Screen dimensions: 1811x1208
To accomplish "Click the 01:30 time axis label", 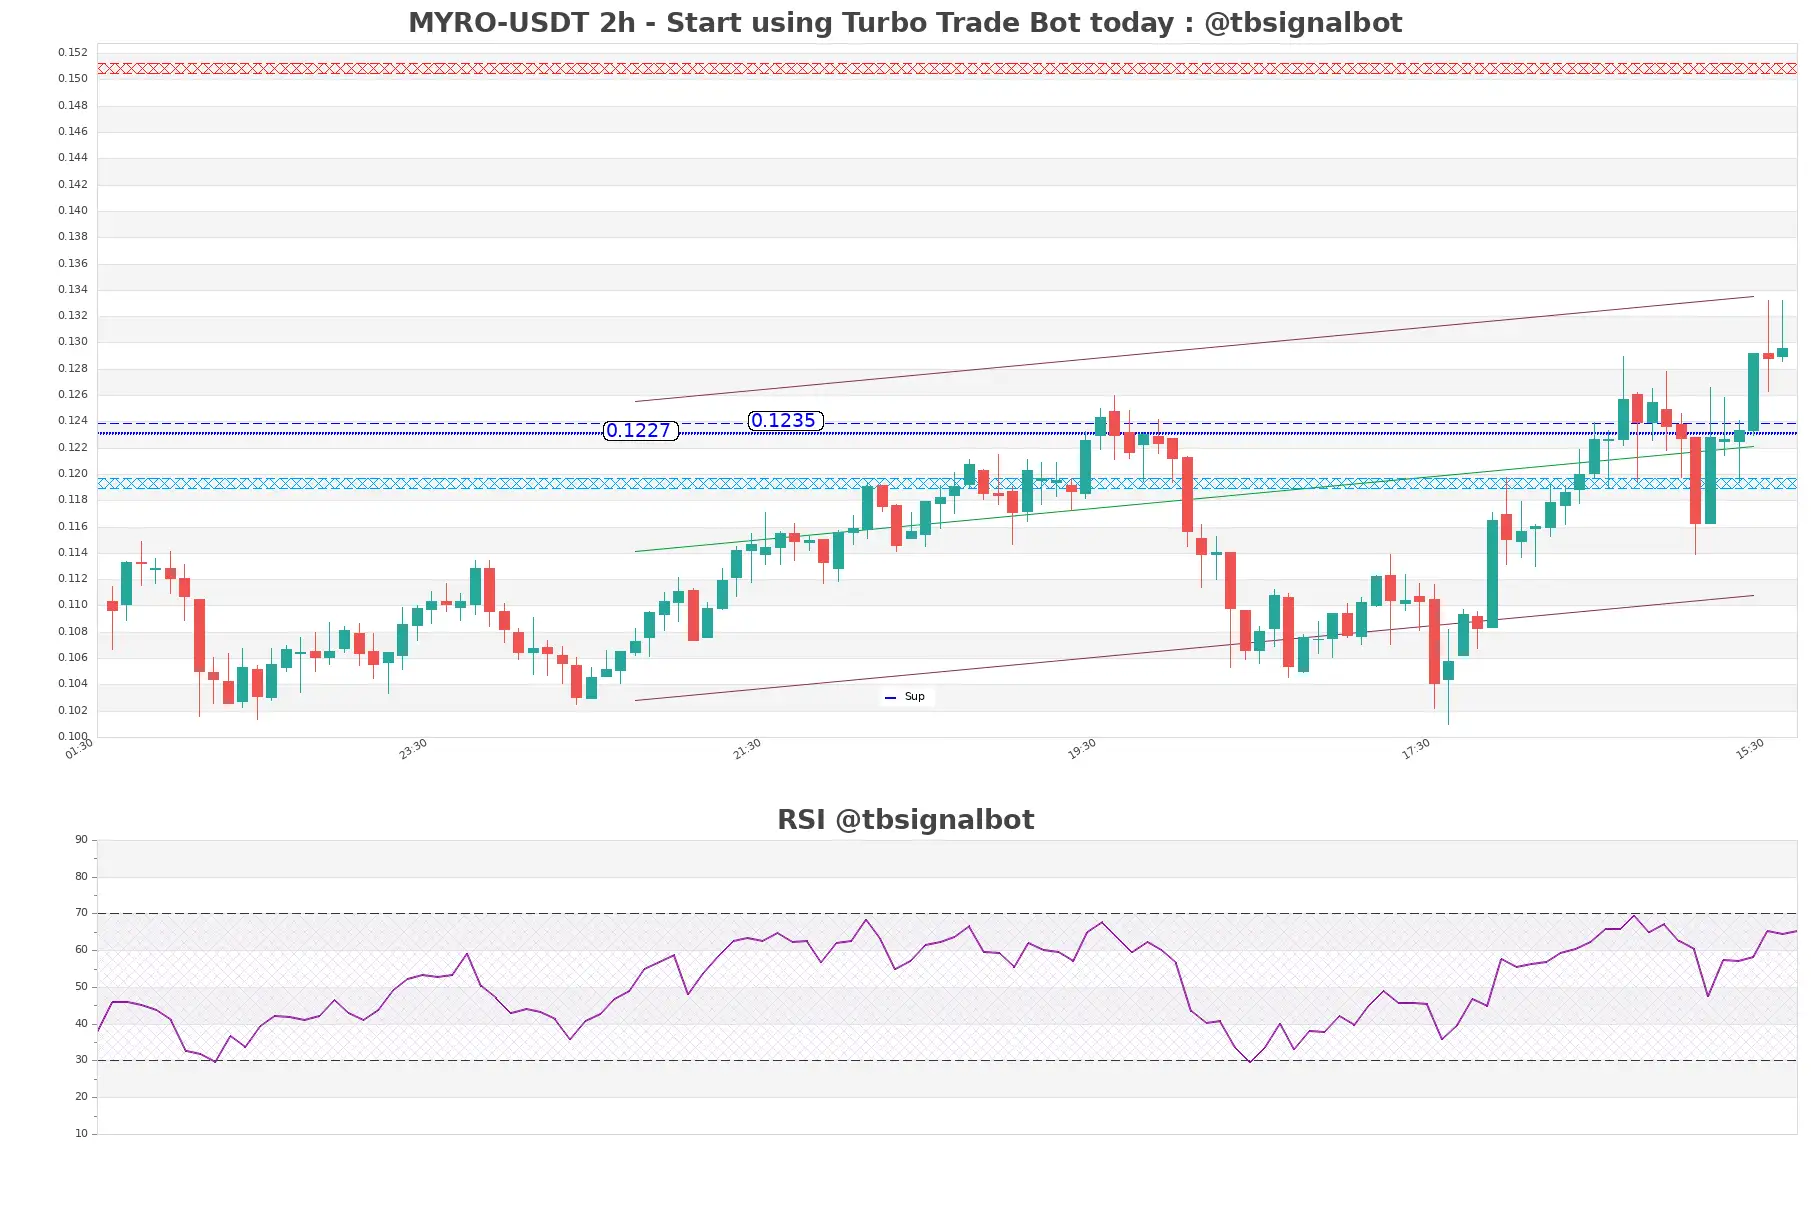I will 79,749.
